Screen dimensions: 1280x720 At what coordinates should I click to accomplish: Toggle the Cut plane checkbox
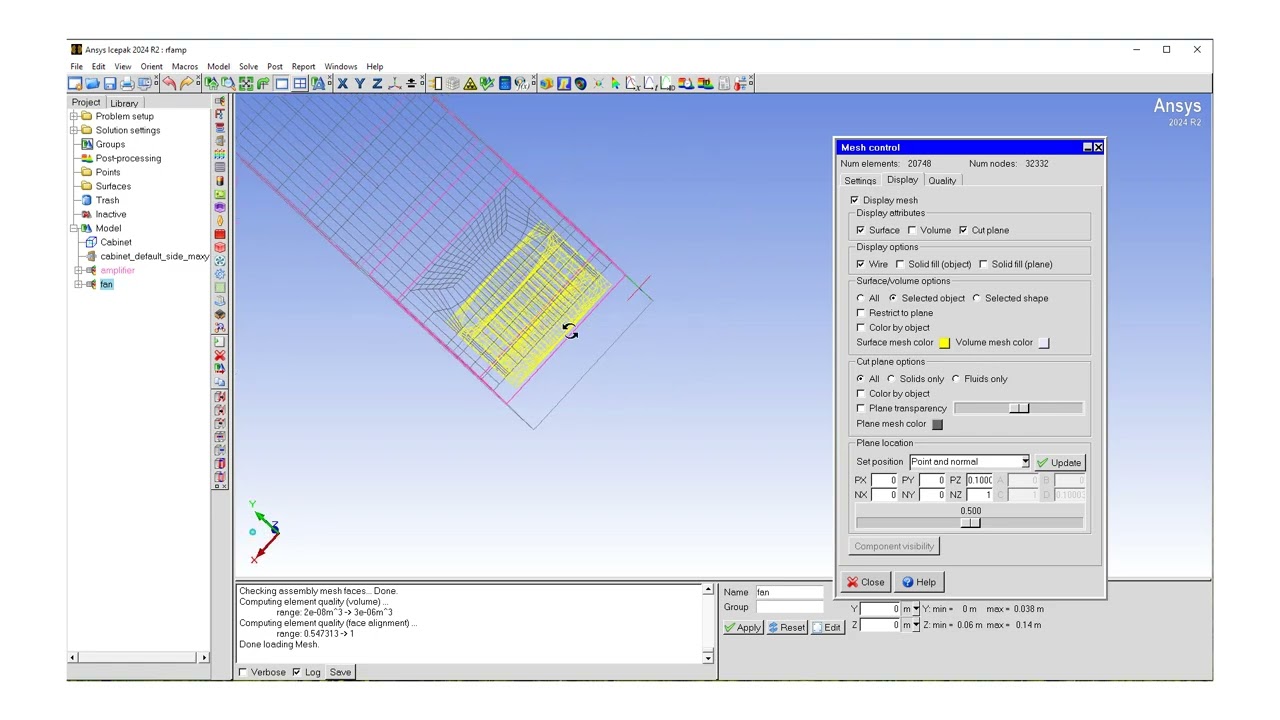(963, 230)
